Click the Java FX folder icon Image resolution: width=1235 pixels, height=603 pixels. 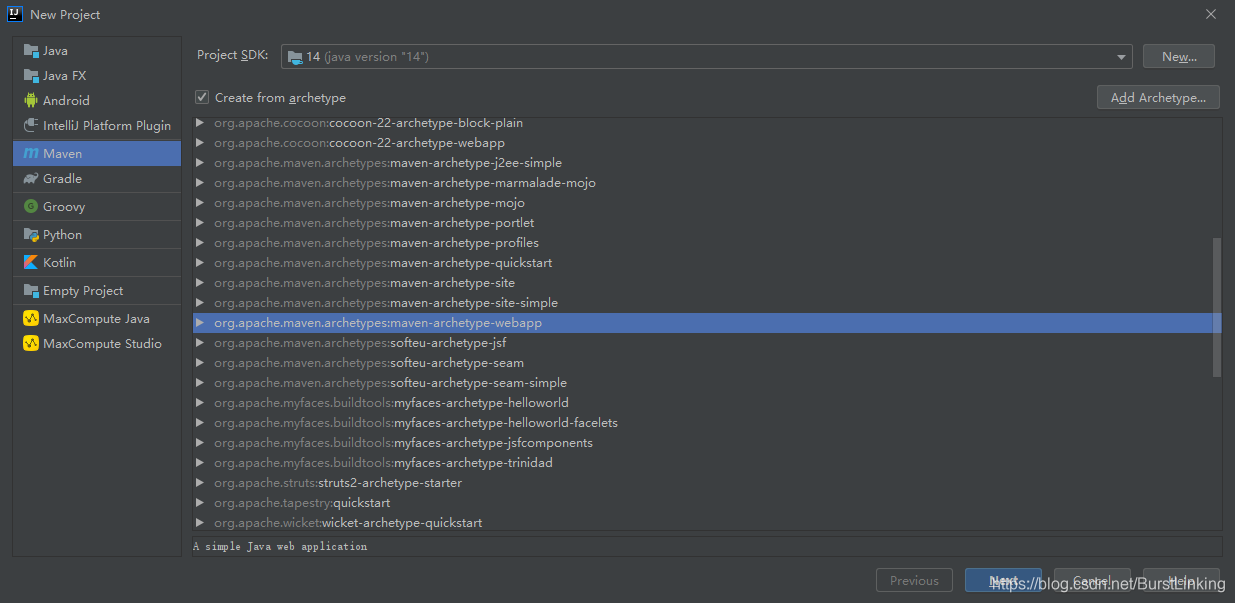30,76
